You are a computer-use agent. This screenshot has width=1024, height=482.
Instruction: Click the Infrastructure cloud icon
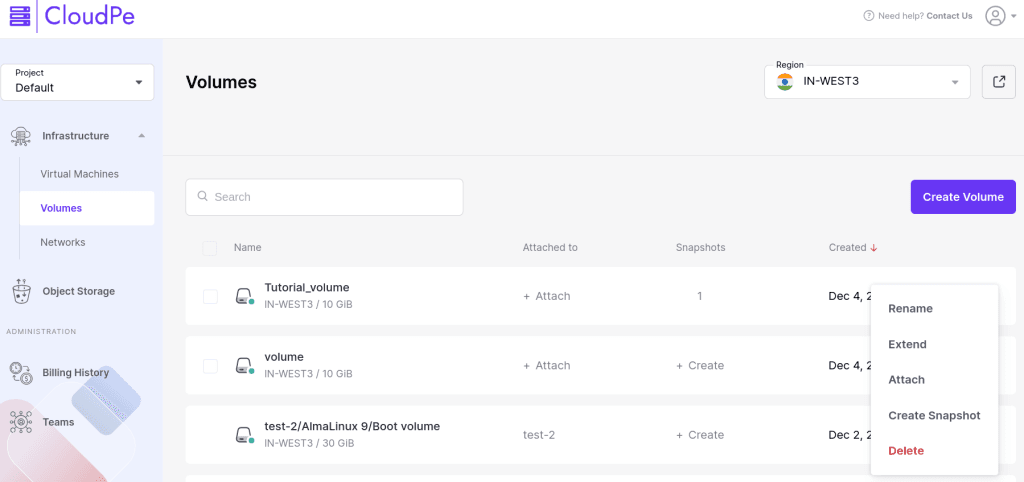[22, 136]
